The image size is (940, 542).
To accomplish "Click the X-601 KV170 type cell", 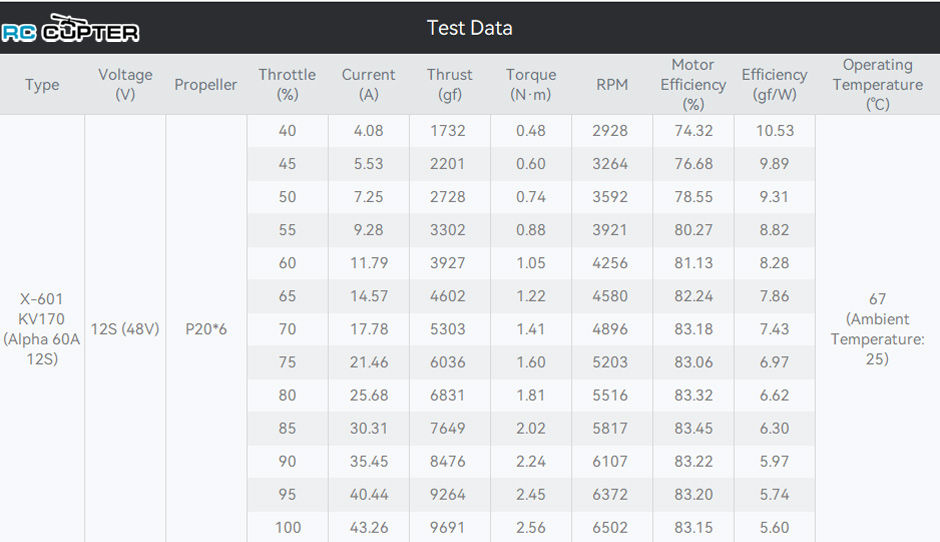I will click(41, 329).
